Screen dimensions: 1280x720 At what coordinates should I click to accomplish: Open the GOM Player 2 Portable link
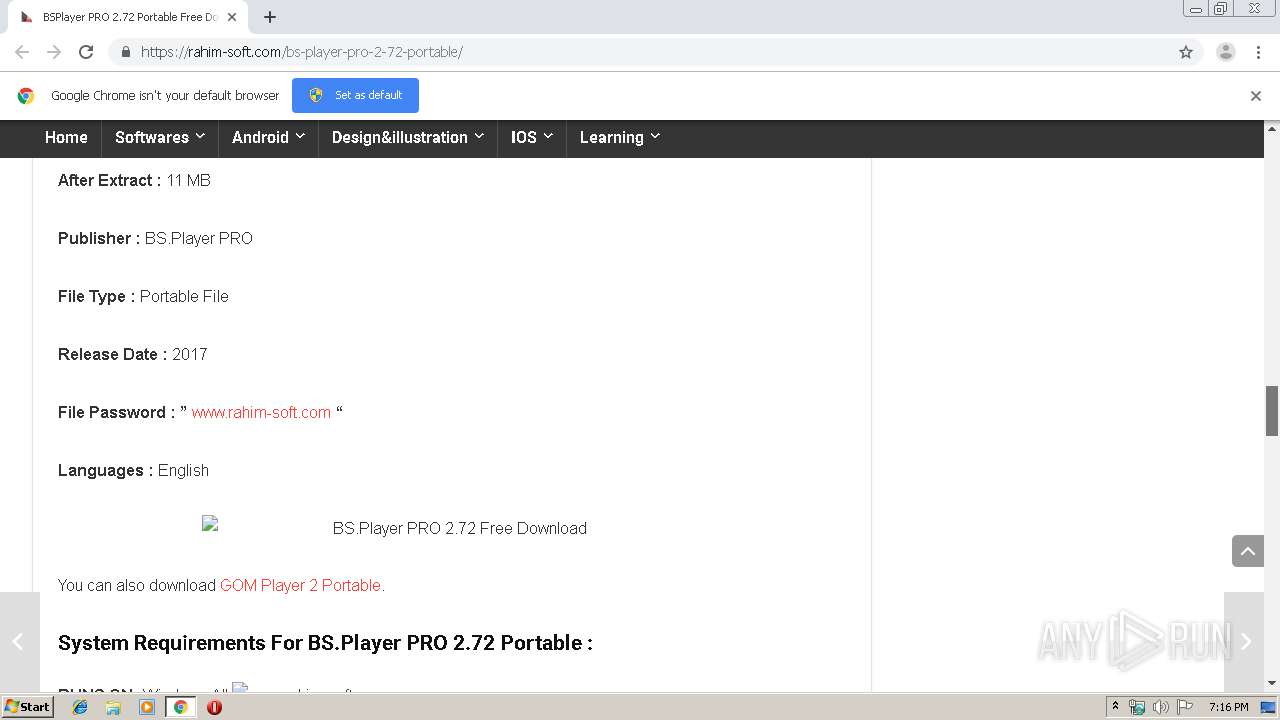click(x=300, y=585)
